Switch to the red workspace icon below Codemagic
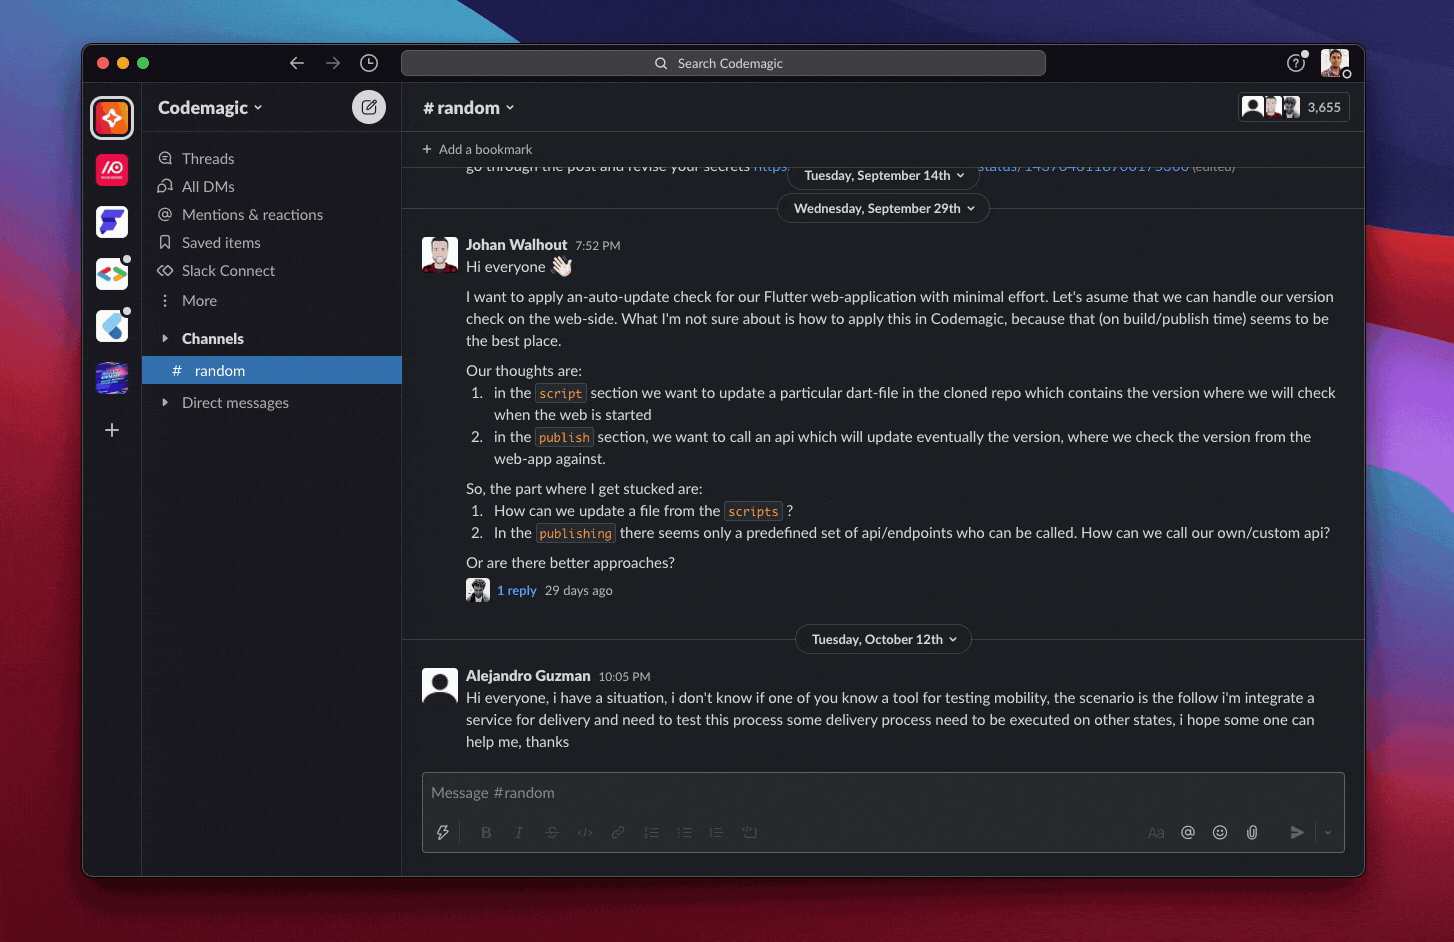 (x=112, y=170)
